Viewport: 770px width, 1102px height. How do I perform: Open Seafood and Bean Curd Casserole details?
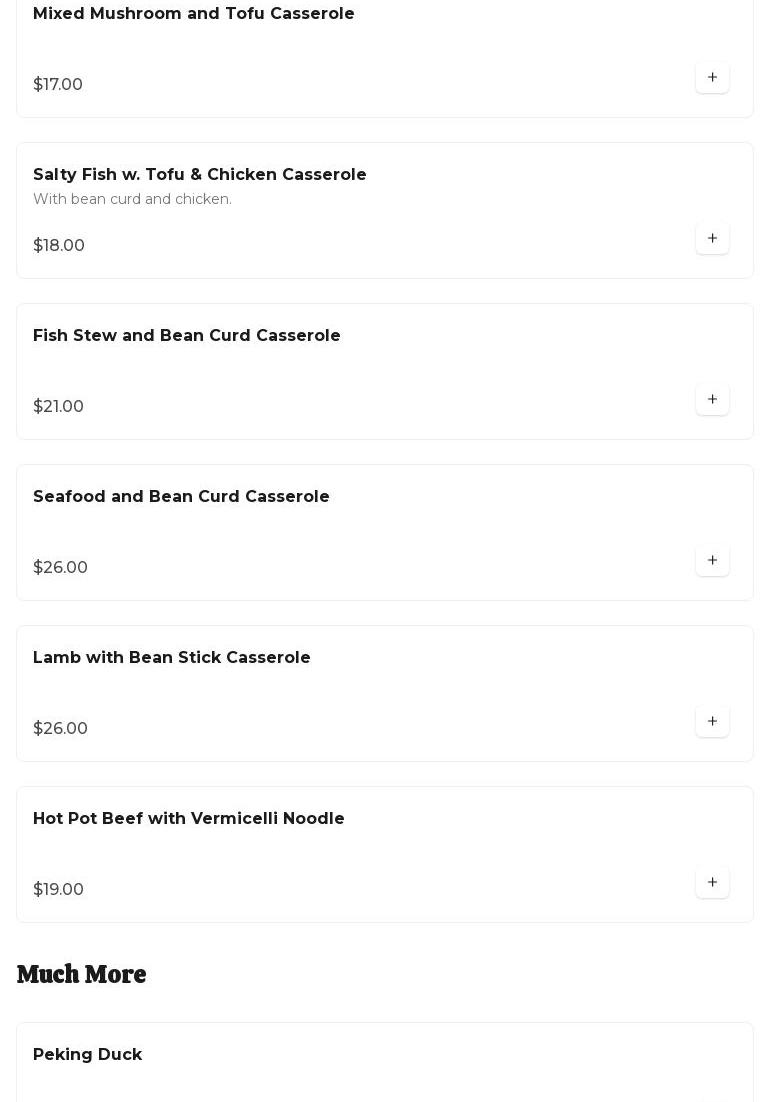(181, 497)
